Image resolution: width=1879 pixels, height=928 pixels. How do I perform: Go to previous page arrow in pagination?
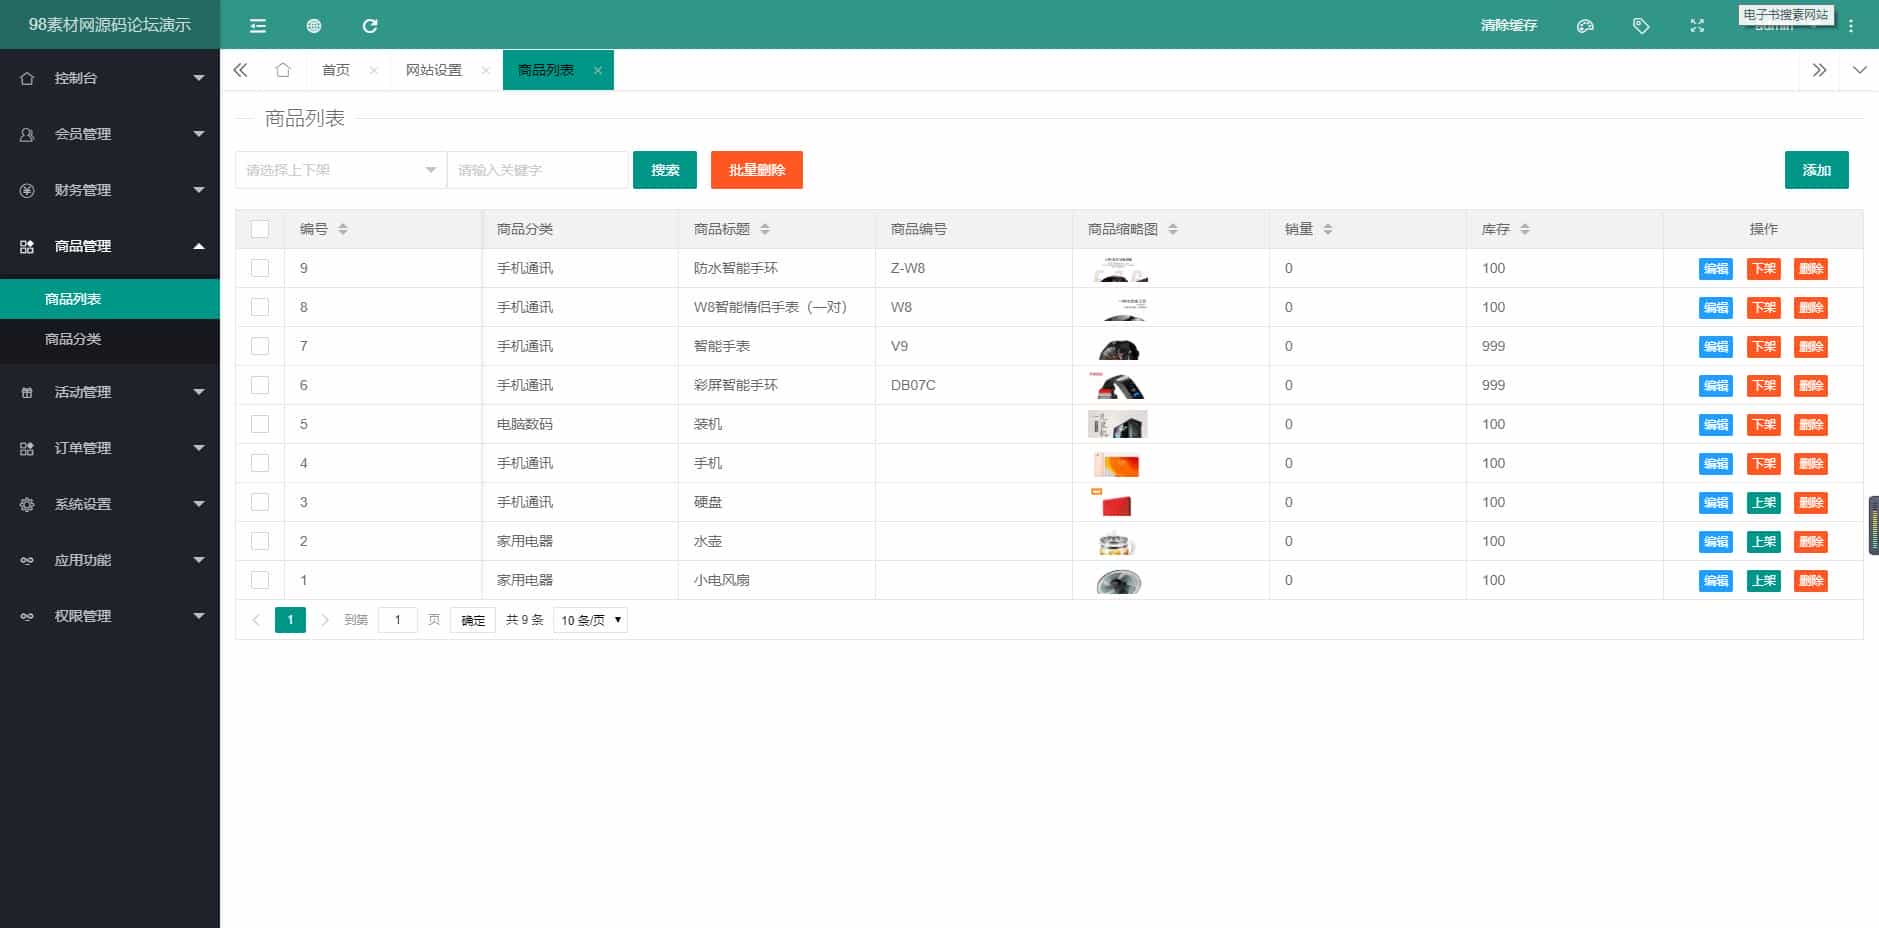pyautogui.click(x=256, y=620)
